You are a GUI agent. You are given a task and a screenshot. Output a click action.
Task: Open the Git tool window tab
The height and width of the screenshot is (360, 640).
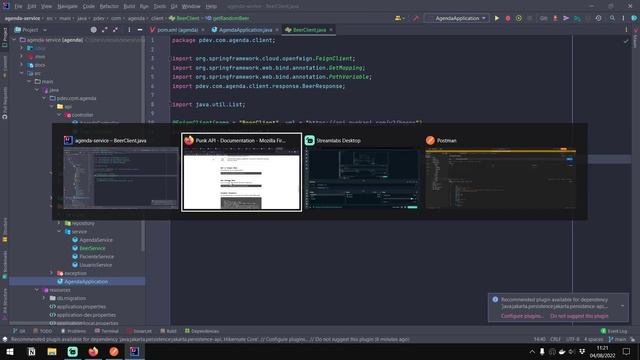(19, 331)
